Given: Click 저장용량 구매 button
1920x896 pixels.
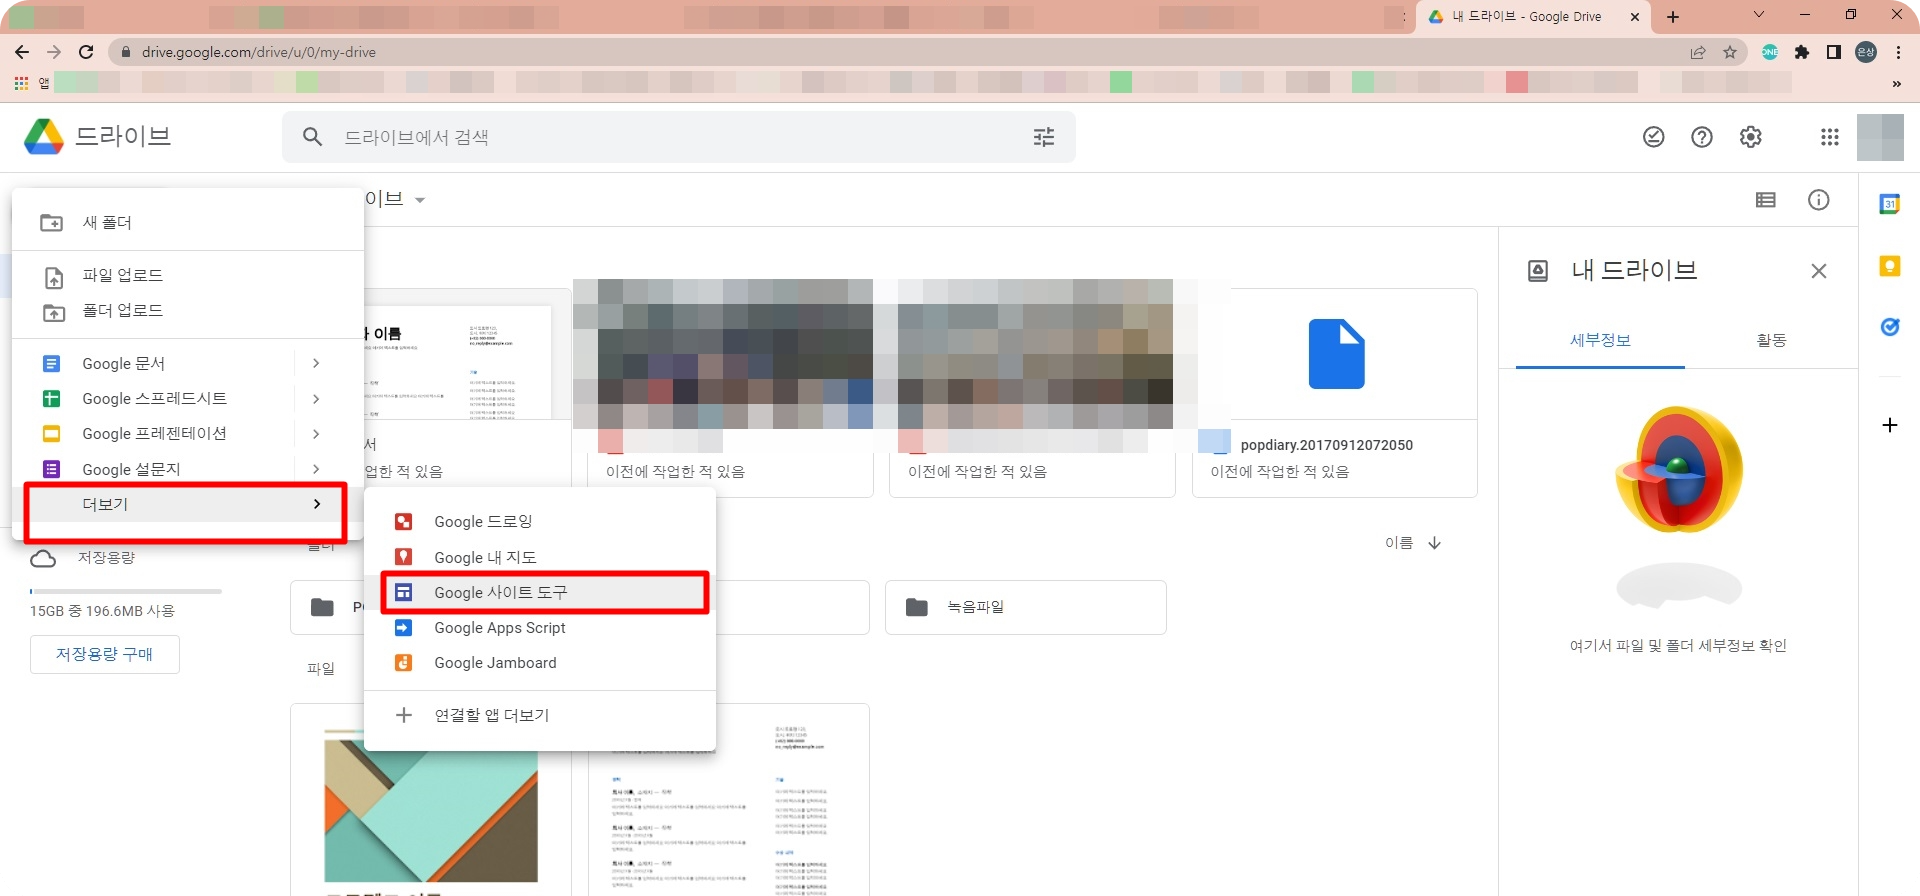Looking at the screenshot, I should click(105, 654).
